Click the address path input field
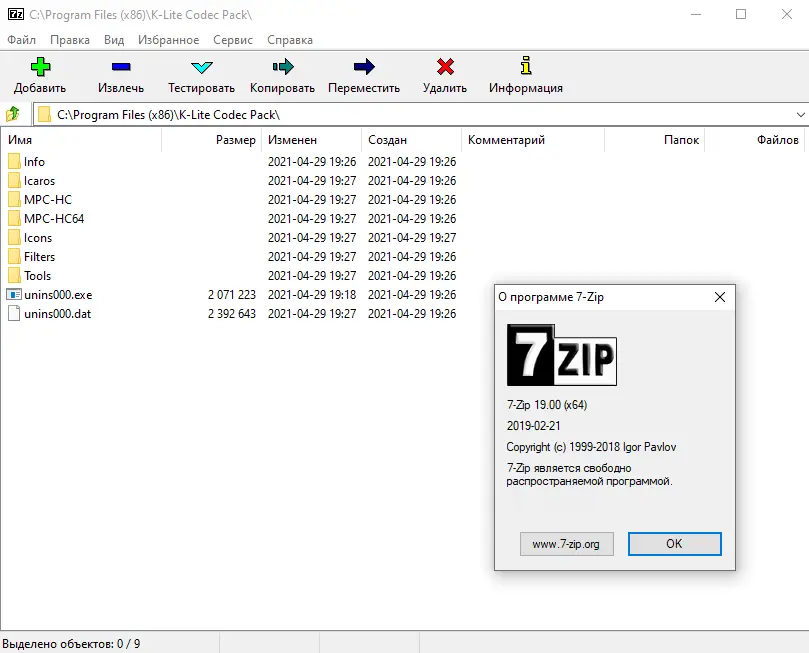The image size is (809, 653). pos(420,115)
